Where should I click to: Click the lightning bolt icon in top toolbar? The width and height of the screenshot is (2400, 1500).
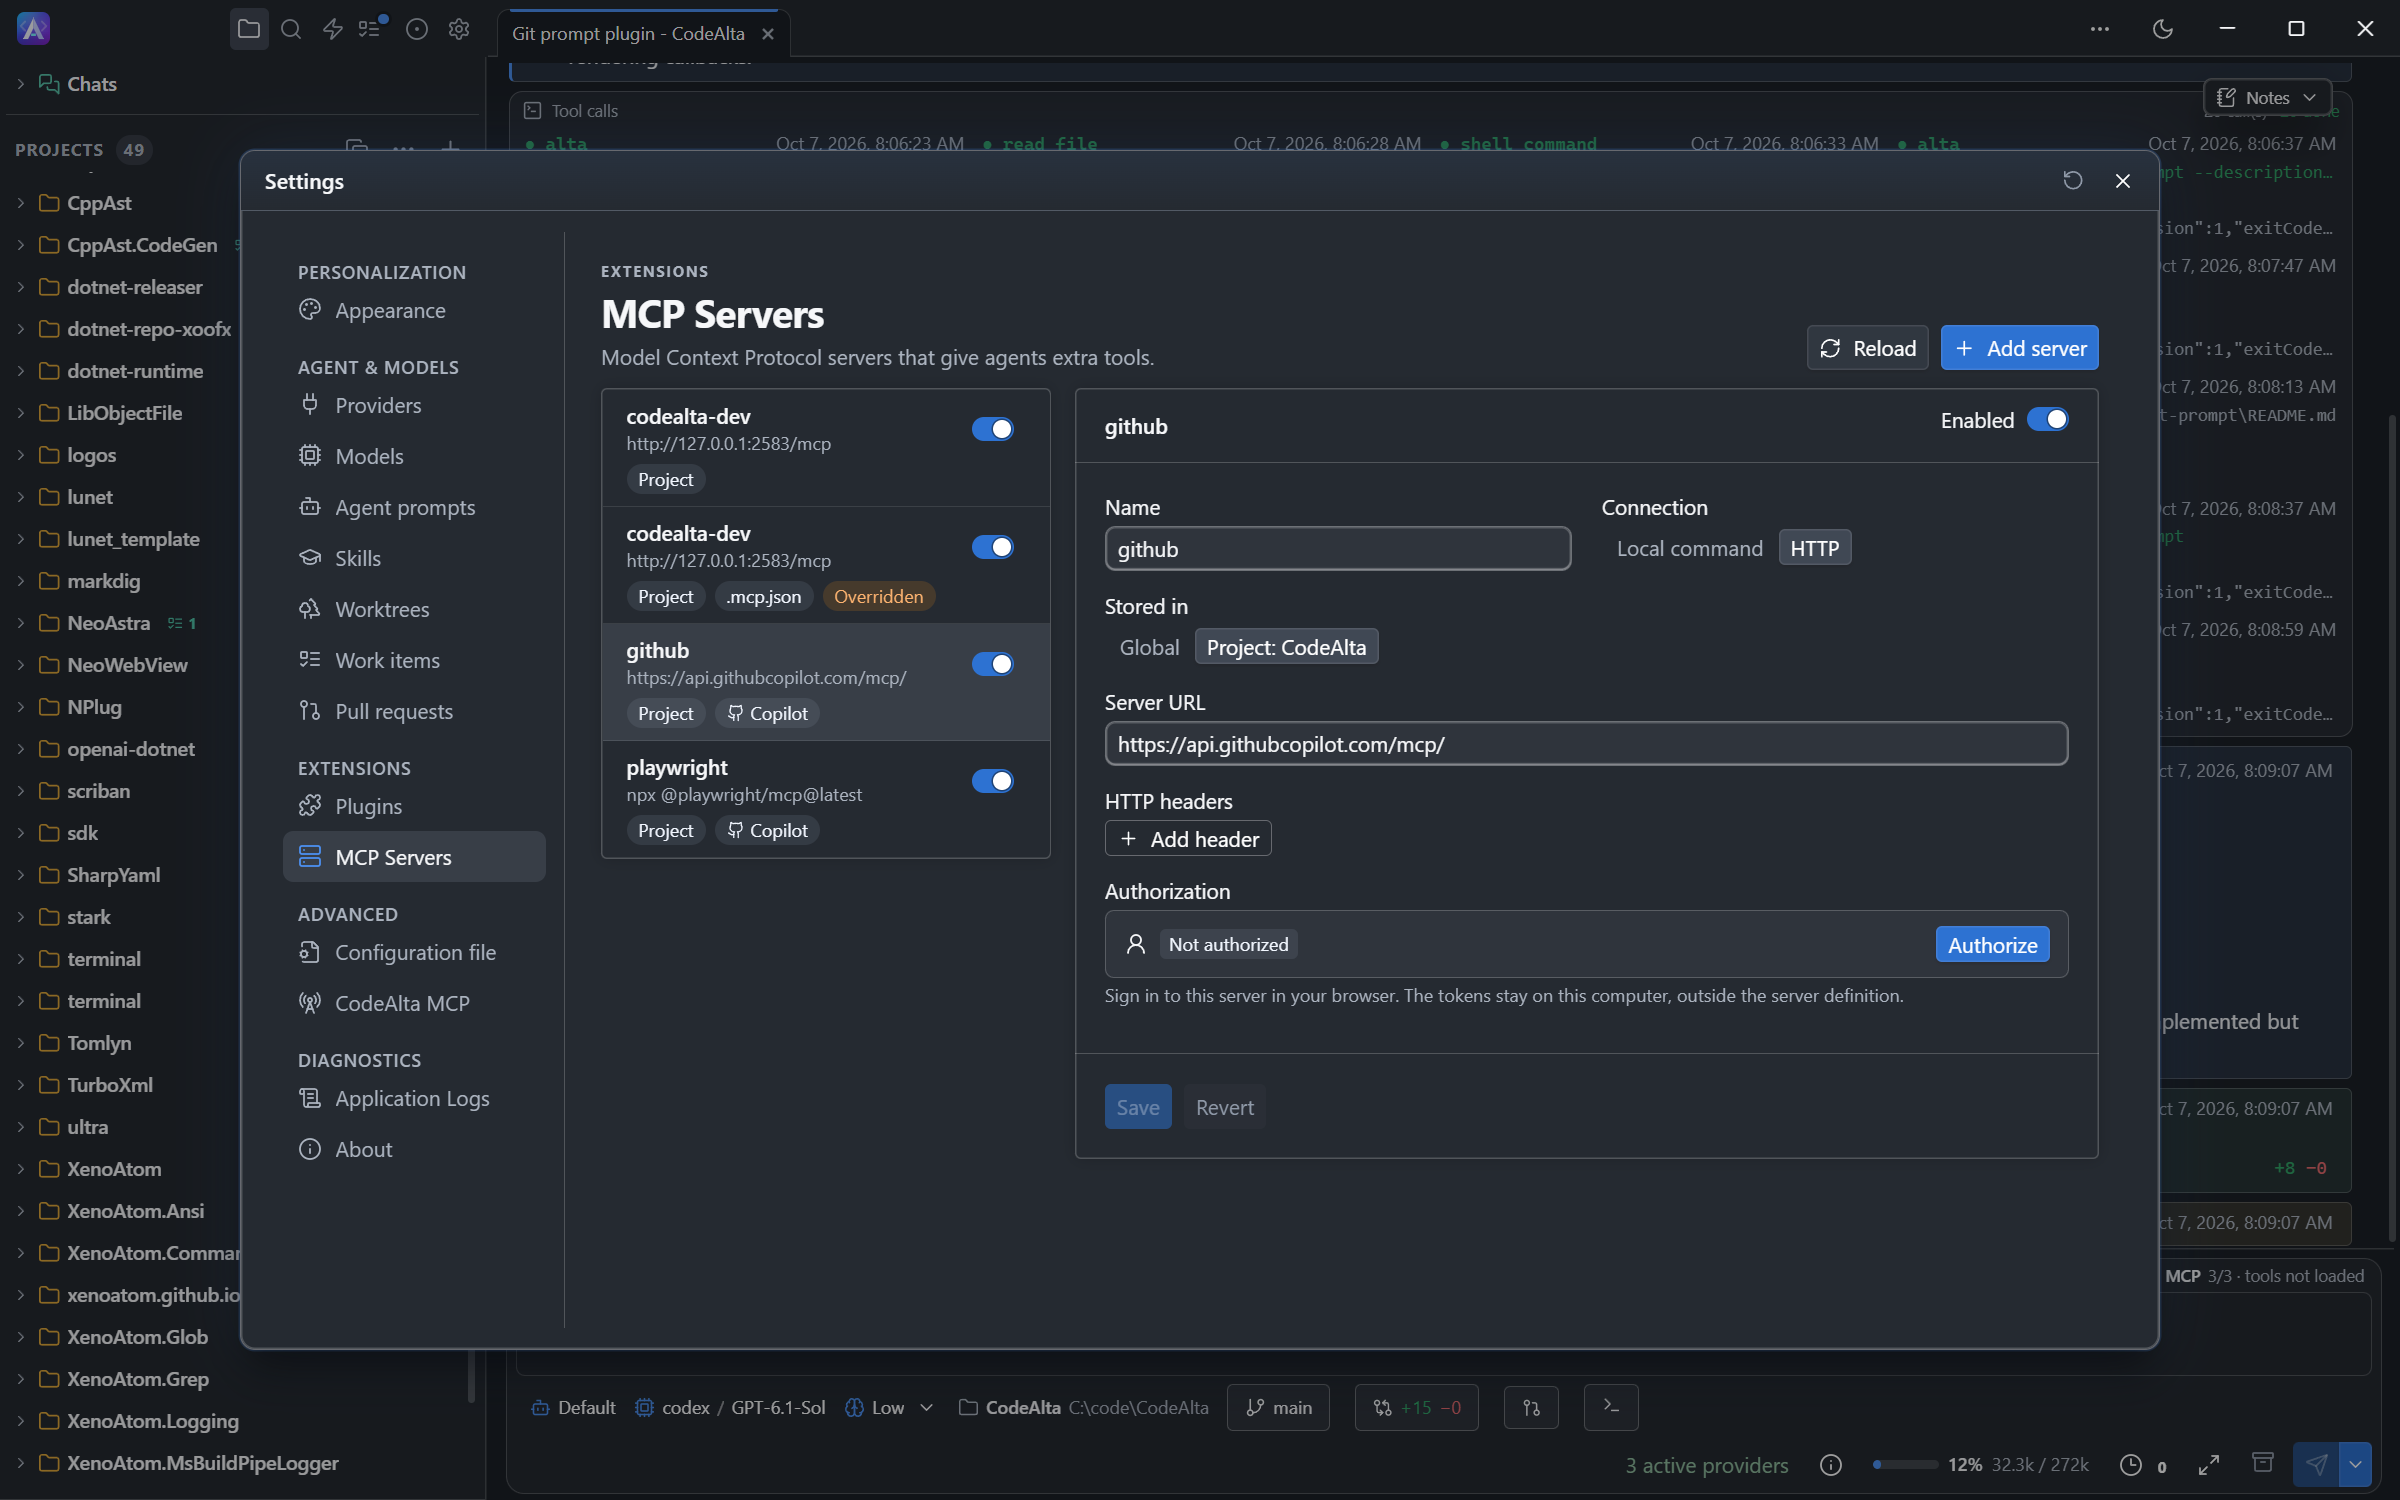click(x=332, y=30)
